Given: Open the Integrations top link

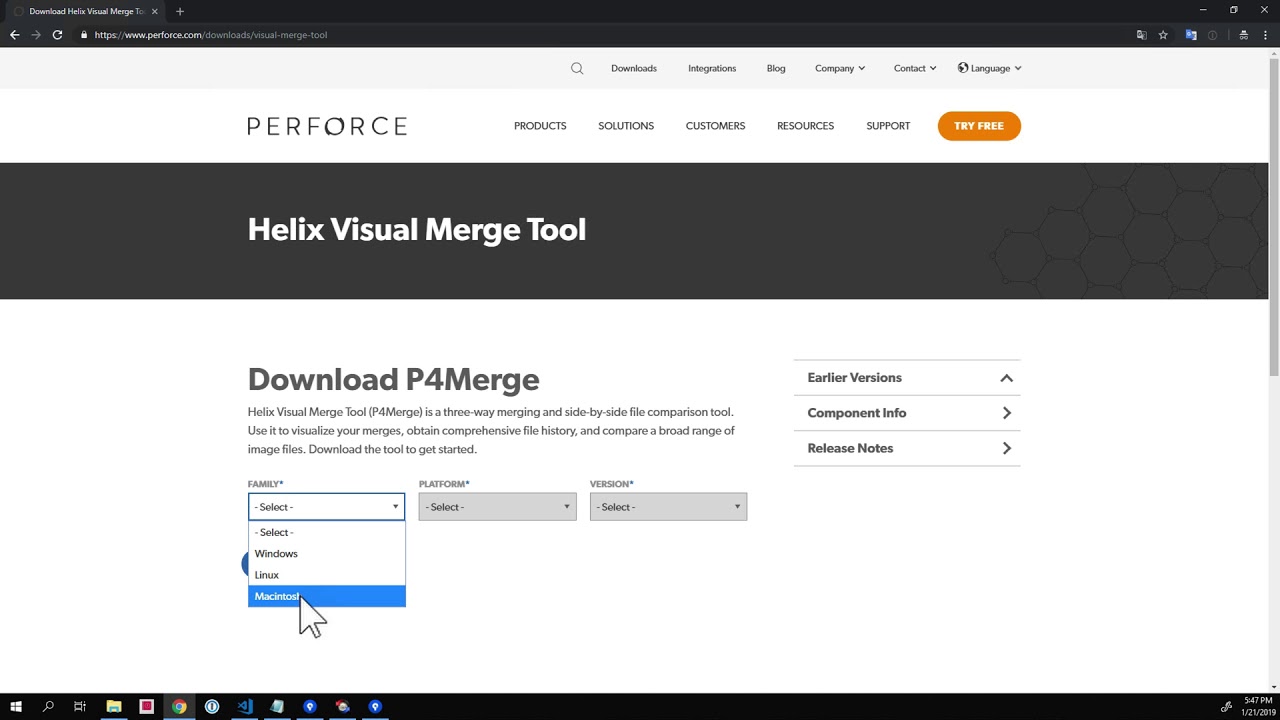Looking at the screenshot, I should [x=712, y=68].
